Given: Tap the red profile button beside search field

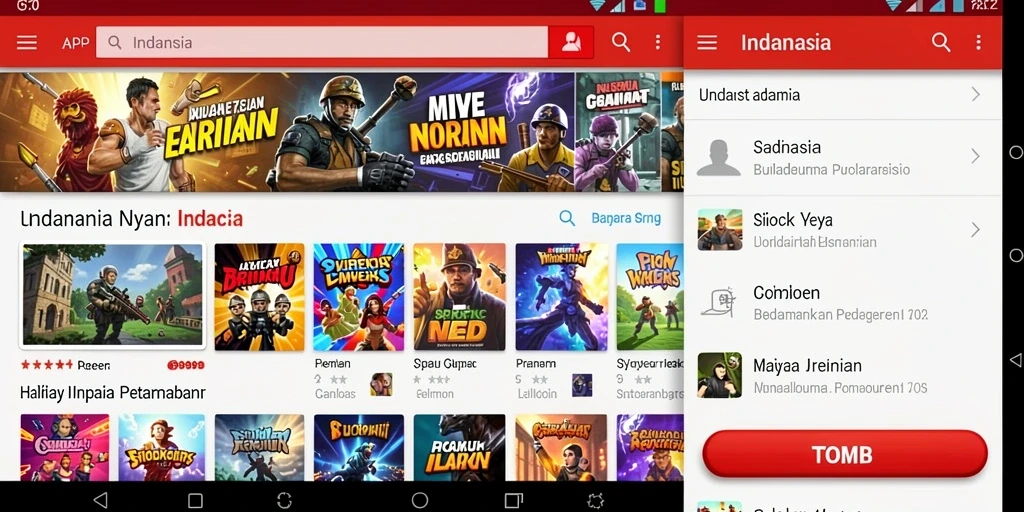Looking at the screenshot, I should (571, 42).
